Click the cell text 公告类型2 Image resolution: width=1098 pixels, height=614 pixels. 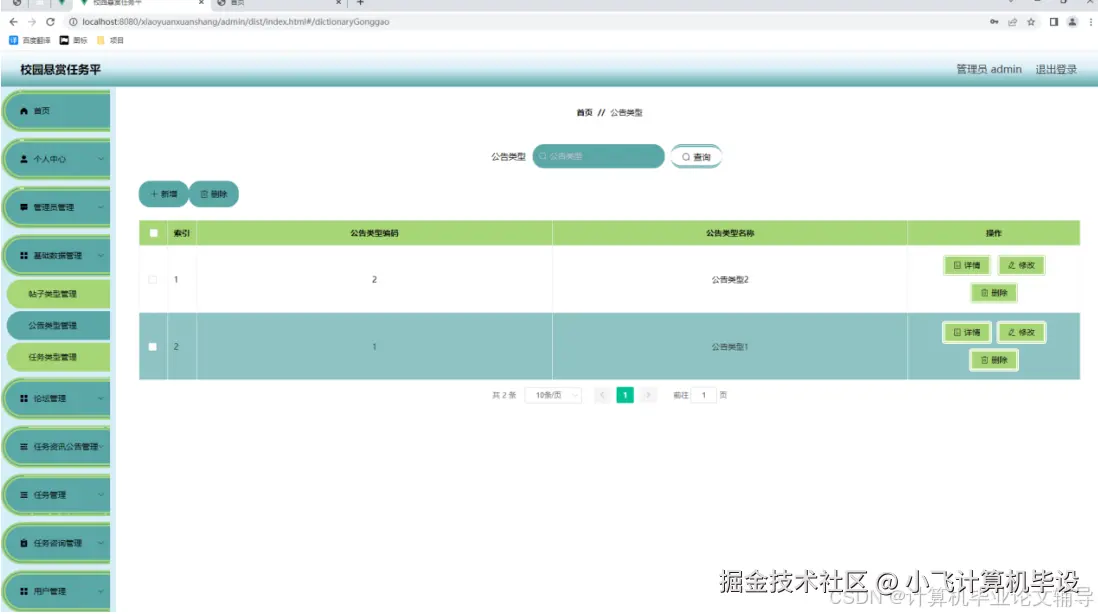click(x=730, y=279)
